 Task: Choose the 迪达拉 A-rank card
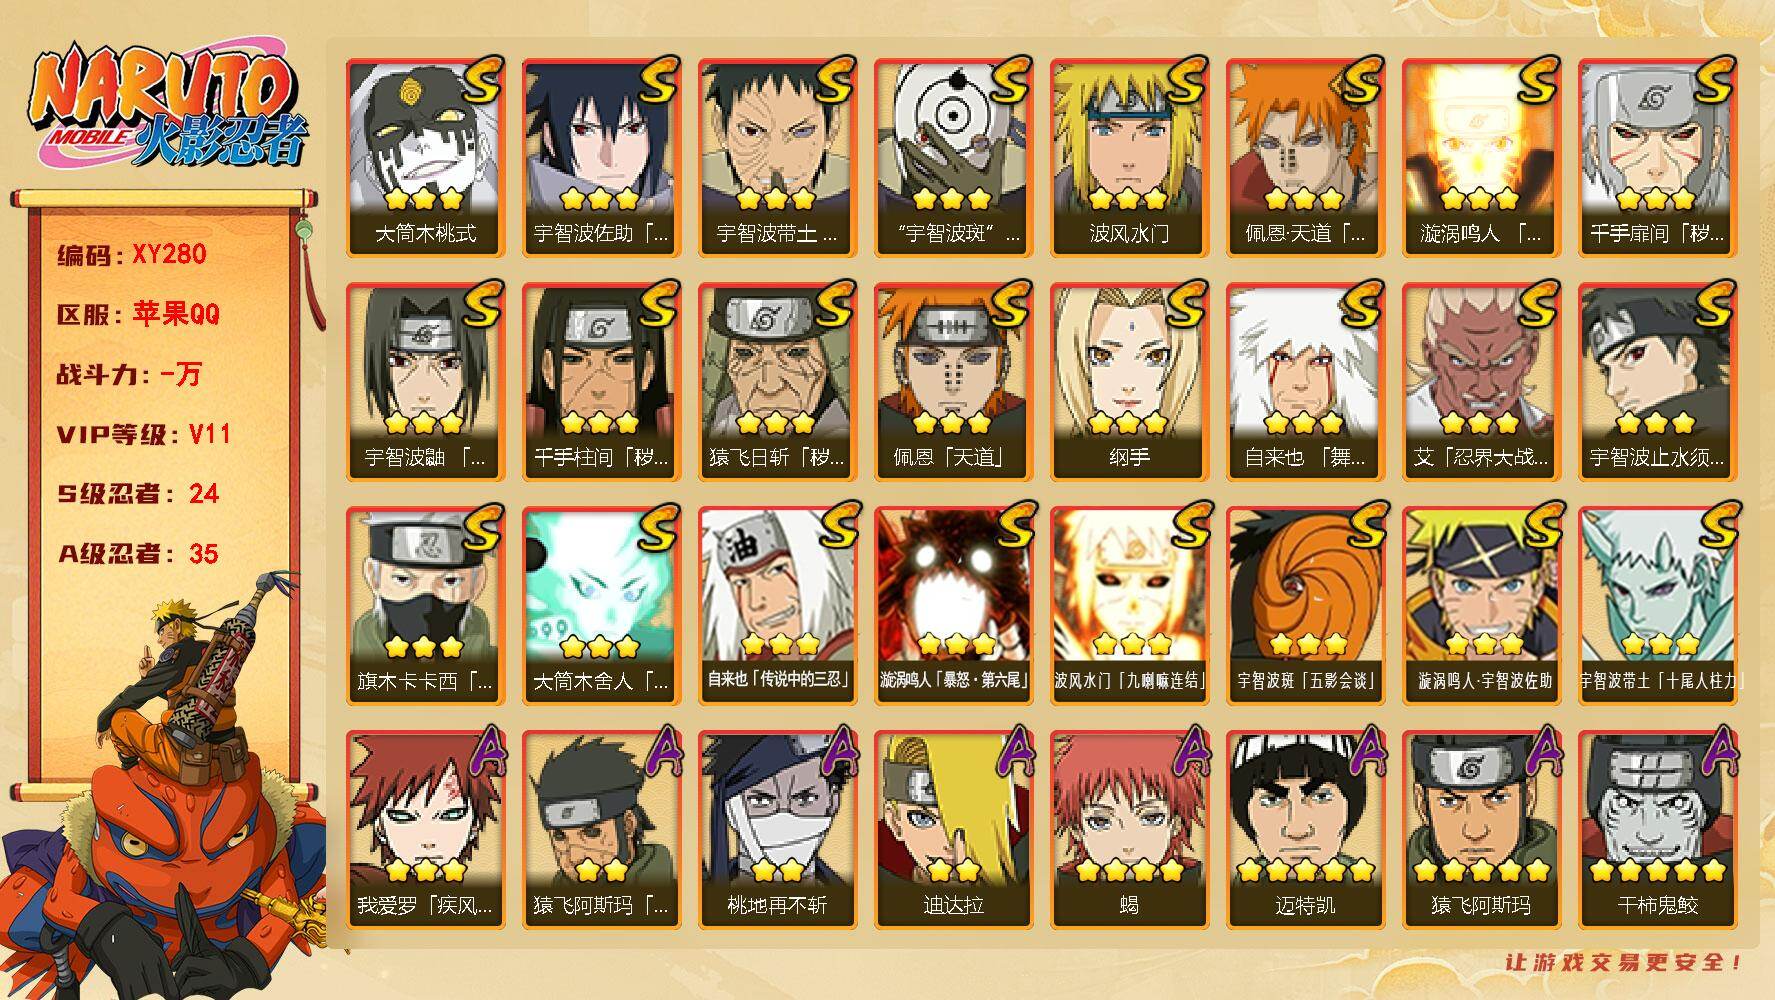point(954,830)
